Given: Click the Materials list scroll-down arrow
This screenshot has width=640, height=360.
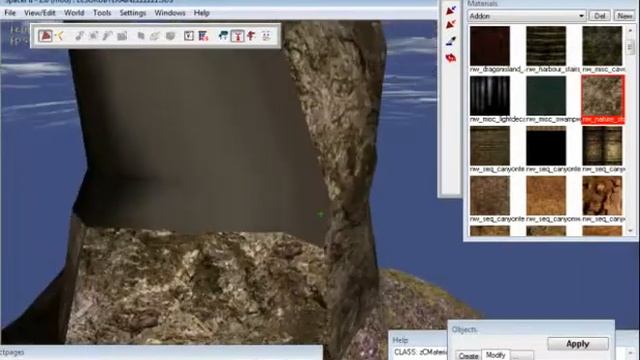Looking at the screenshot, I should tap(630, 231).
